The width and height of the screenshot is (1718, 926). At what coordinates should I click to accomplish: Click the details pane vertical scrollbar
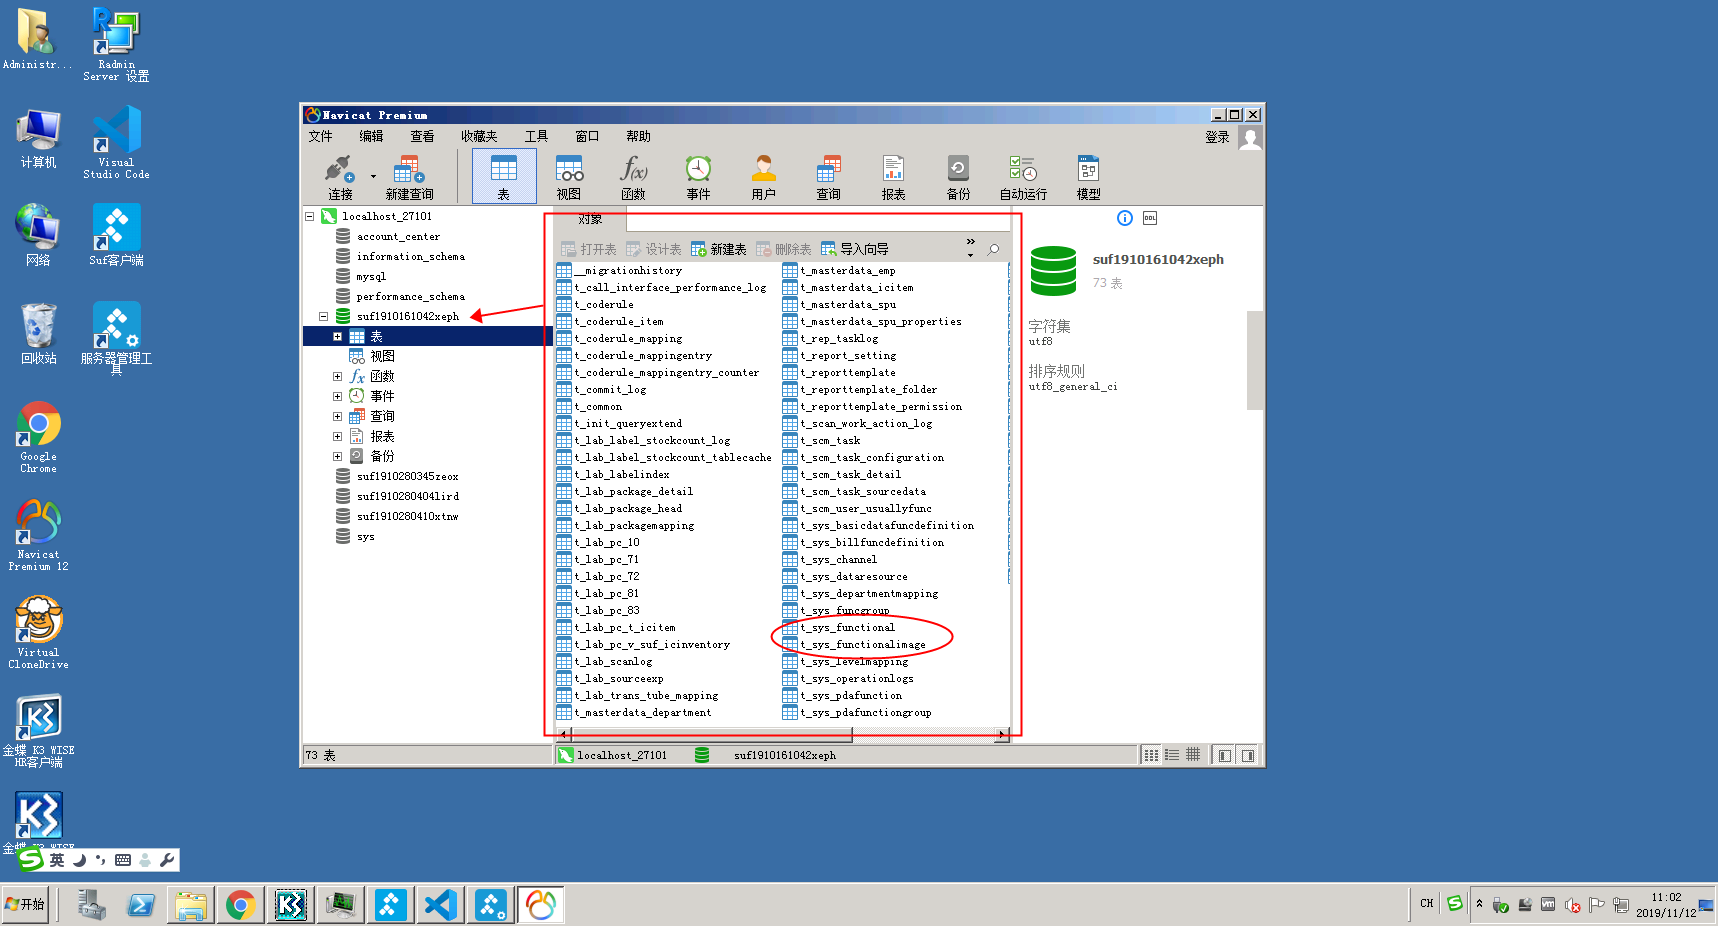click(x=1255, y=360)
